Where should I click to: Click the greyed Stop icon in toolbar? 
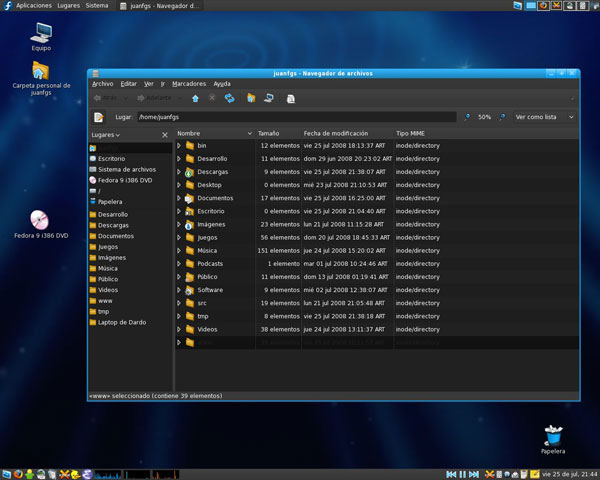point(212,98)
